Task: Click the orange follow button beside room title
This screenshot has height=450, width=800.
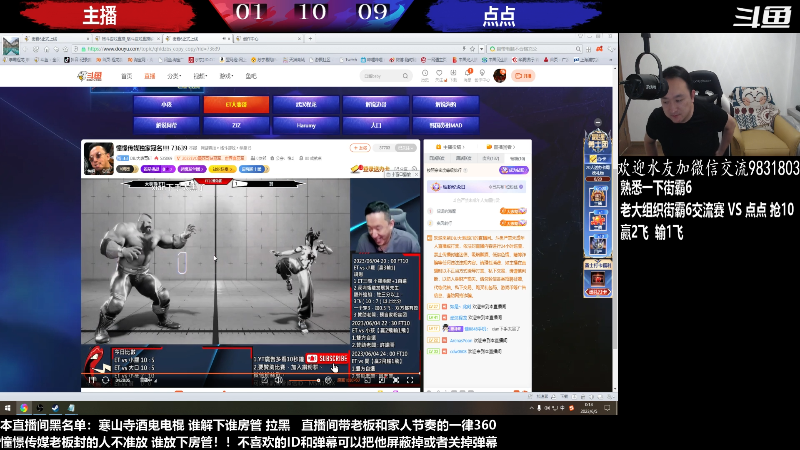Action: click(360, 148)
